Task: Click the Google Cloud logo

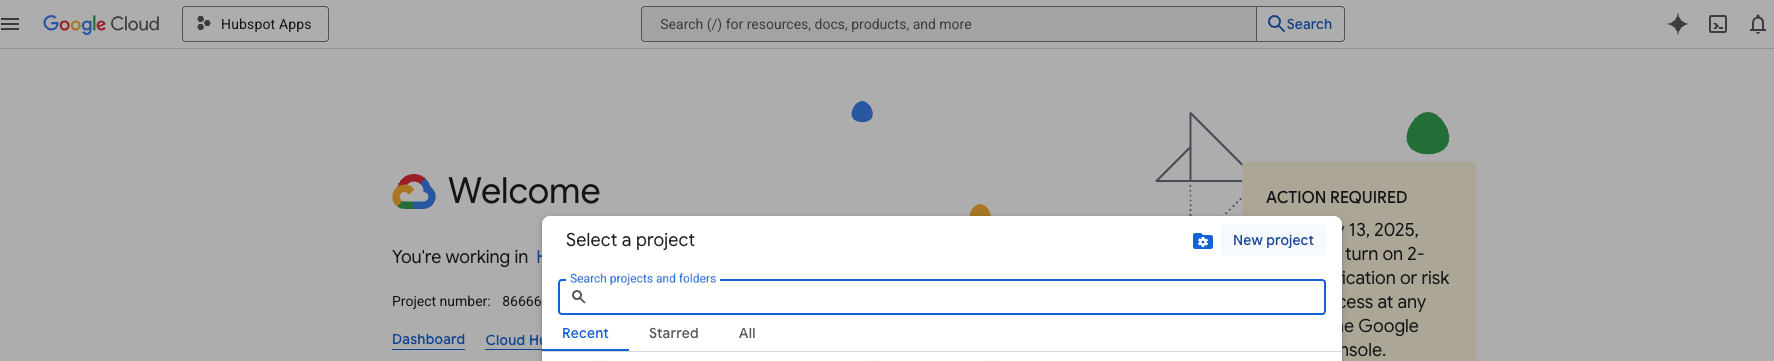Action: click(101, 24)
